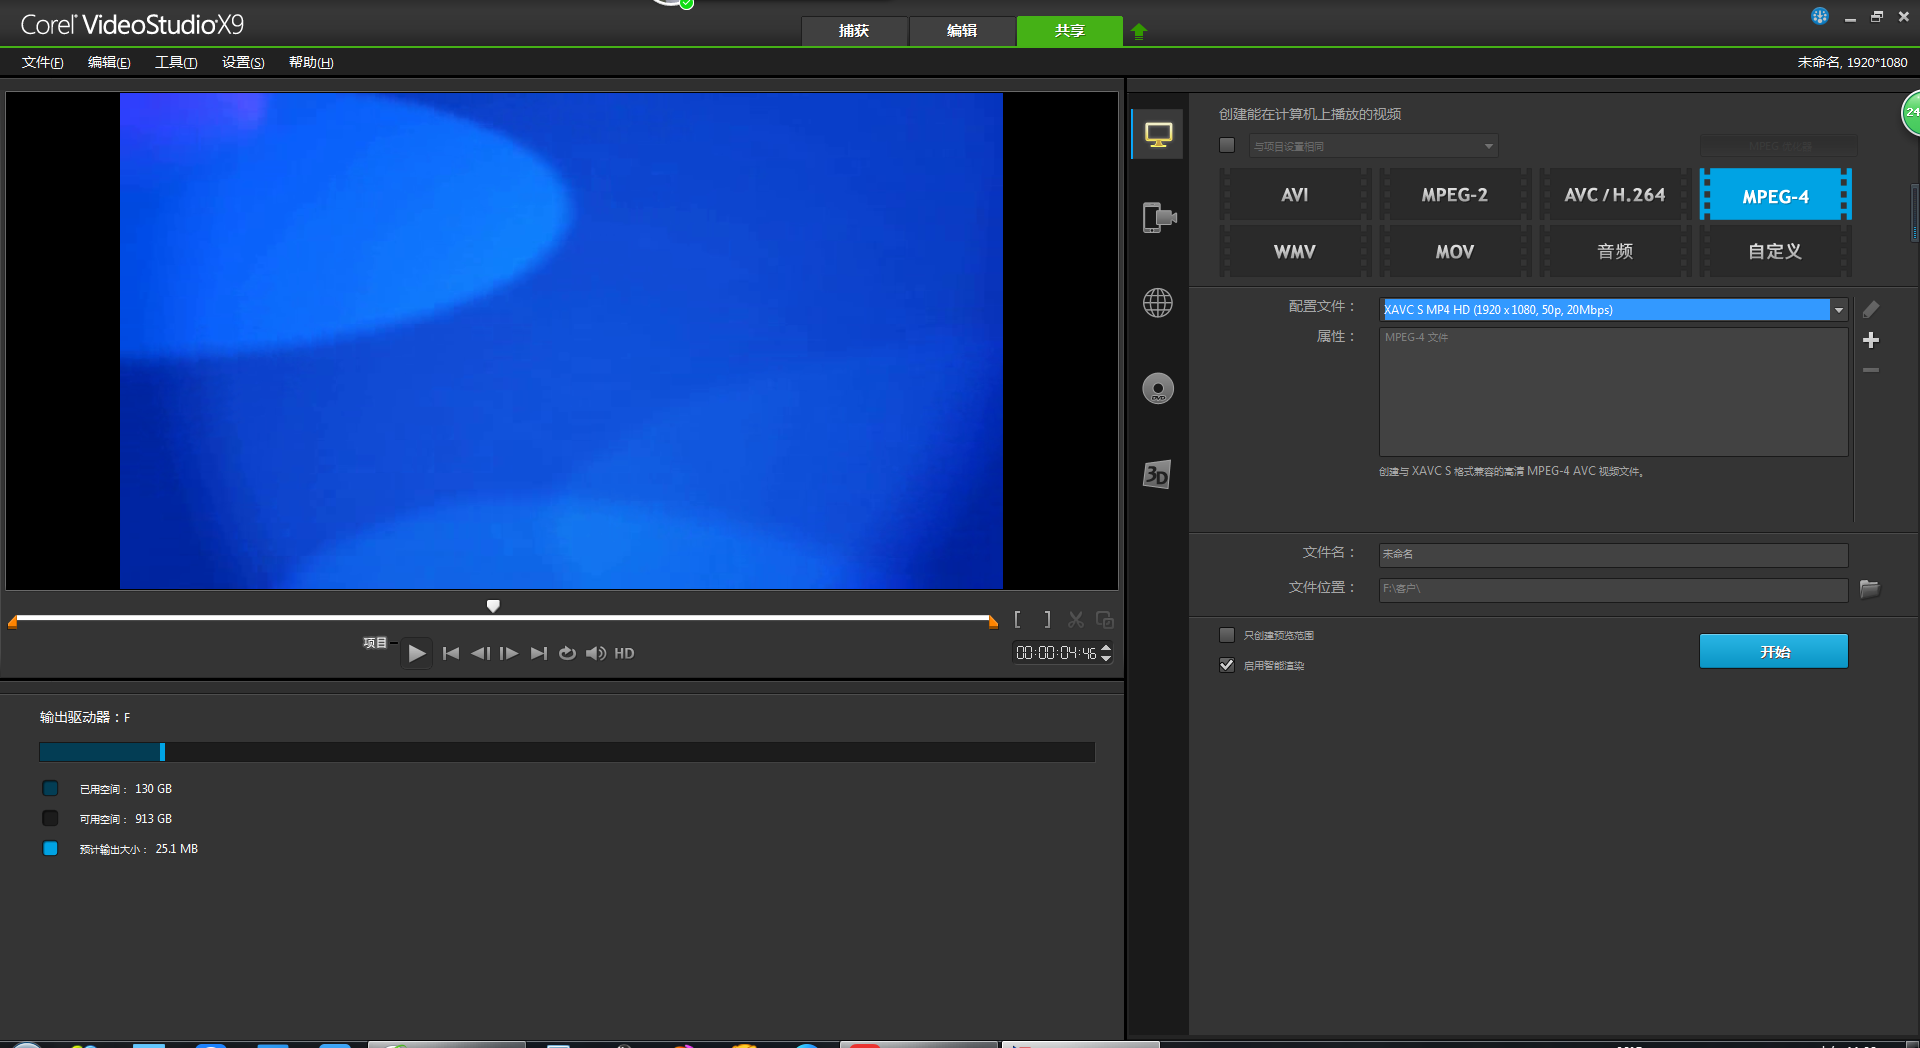Image resolution: width=1920 pixels, height=1048 pixels.
Task: Select the Computer output category icon
Action: tap(1158, 134)
